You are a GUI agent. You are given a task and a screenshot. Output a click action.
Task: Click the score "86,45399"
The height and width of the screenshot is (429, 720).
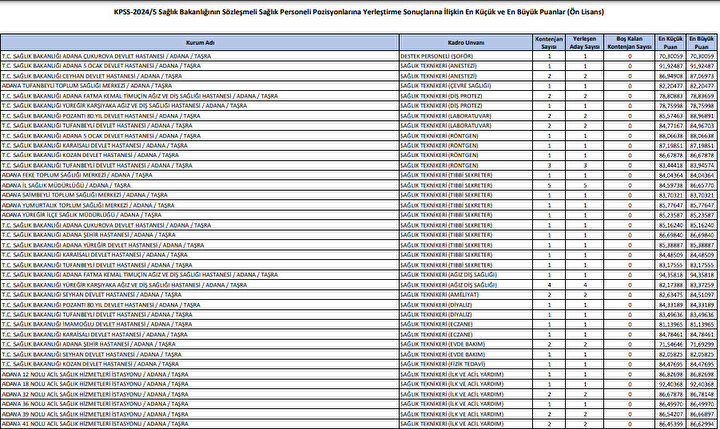(x=670, y=424)
